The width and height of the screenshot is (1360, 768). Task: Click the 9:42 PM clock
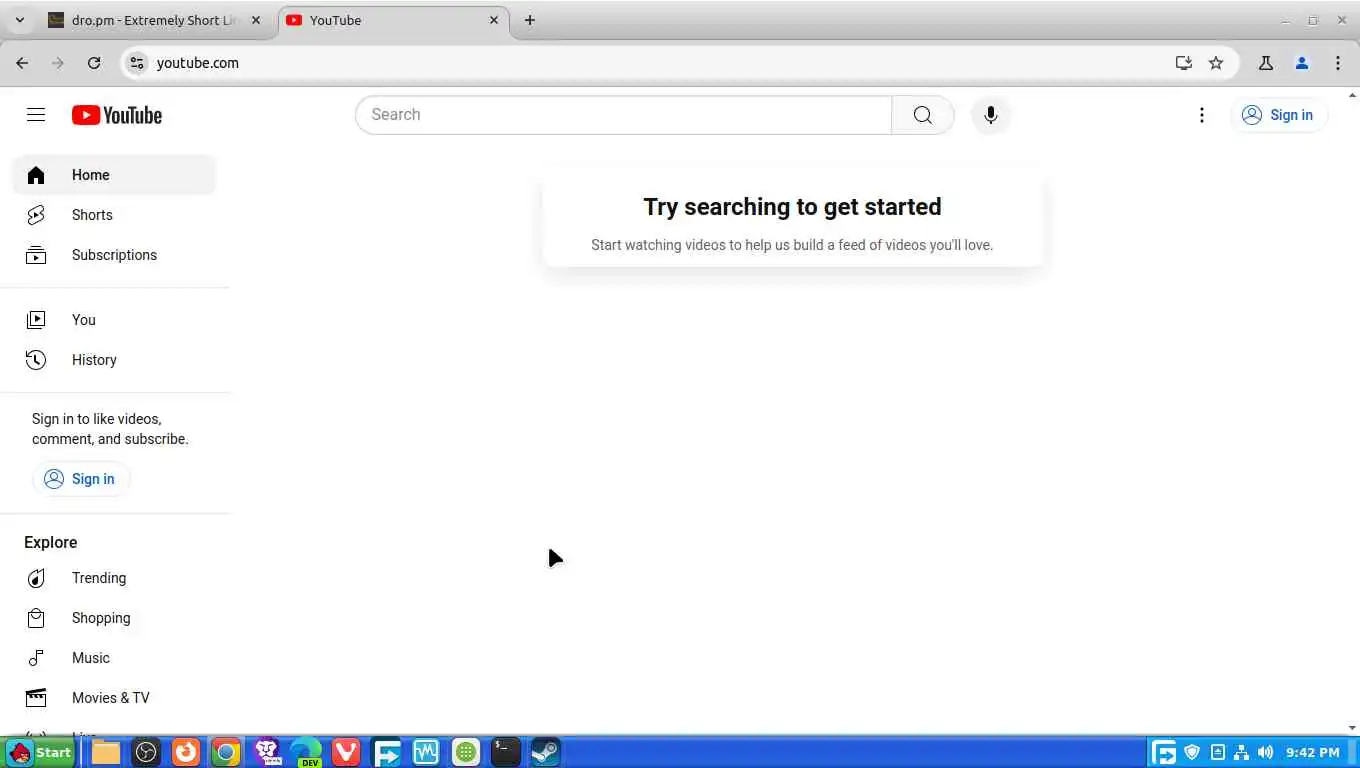(x=1313, y=752)
